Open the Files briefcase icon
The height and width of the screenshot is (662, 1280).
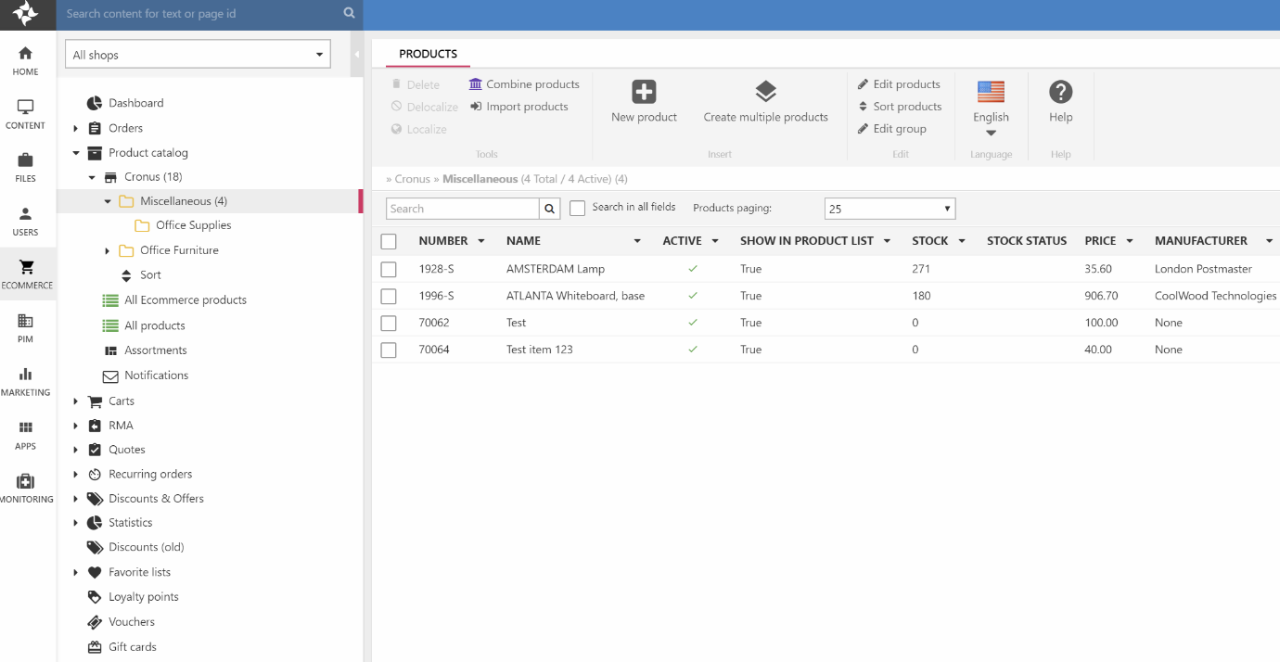pos(26,167)
